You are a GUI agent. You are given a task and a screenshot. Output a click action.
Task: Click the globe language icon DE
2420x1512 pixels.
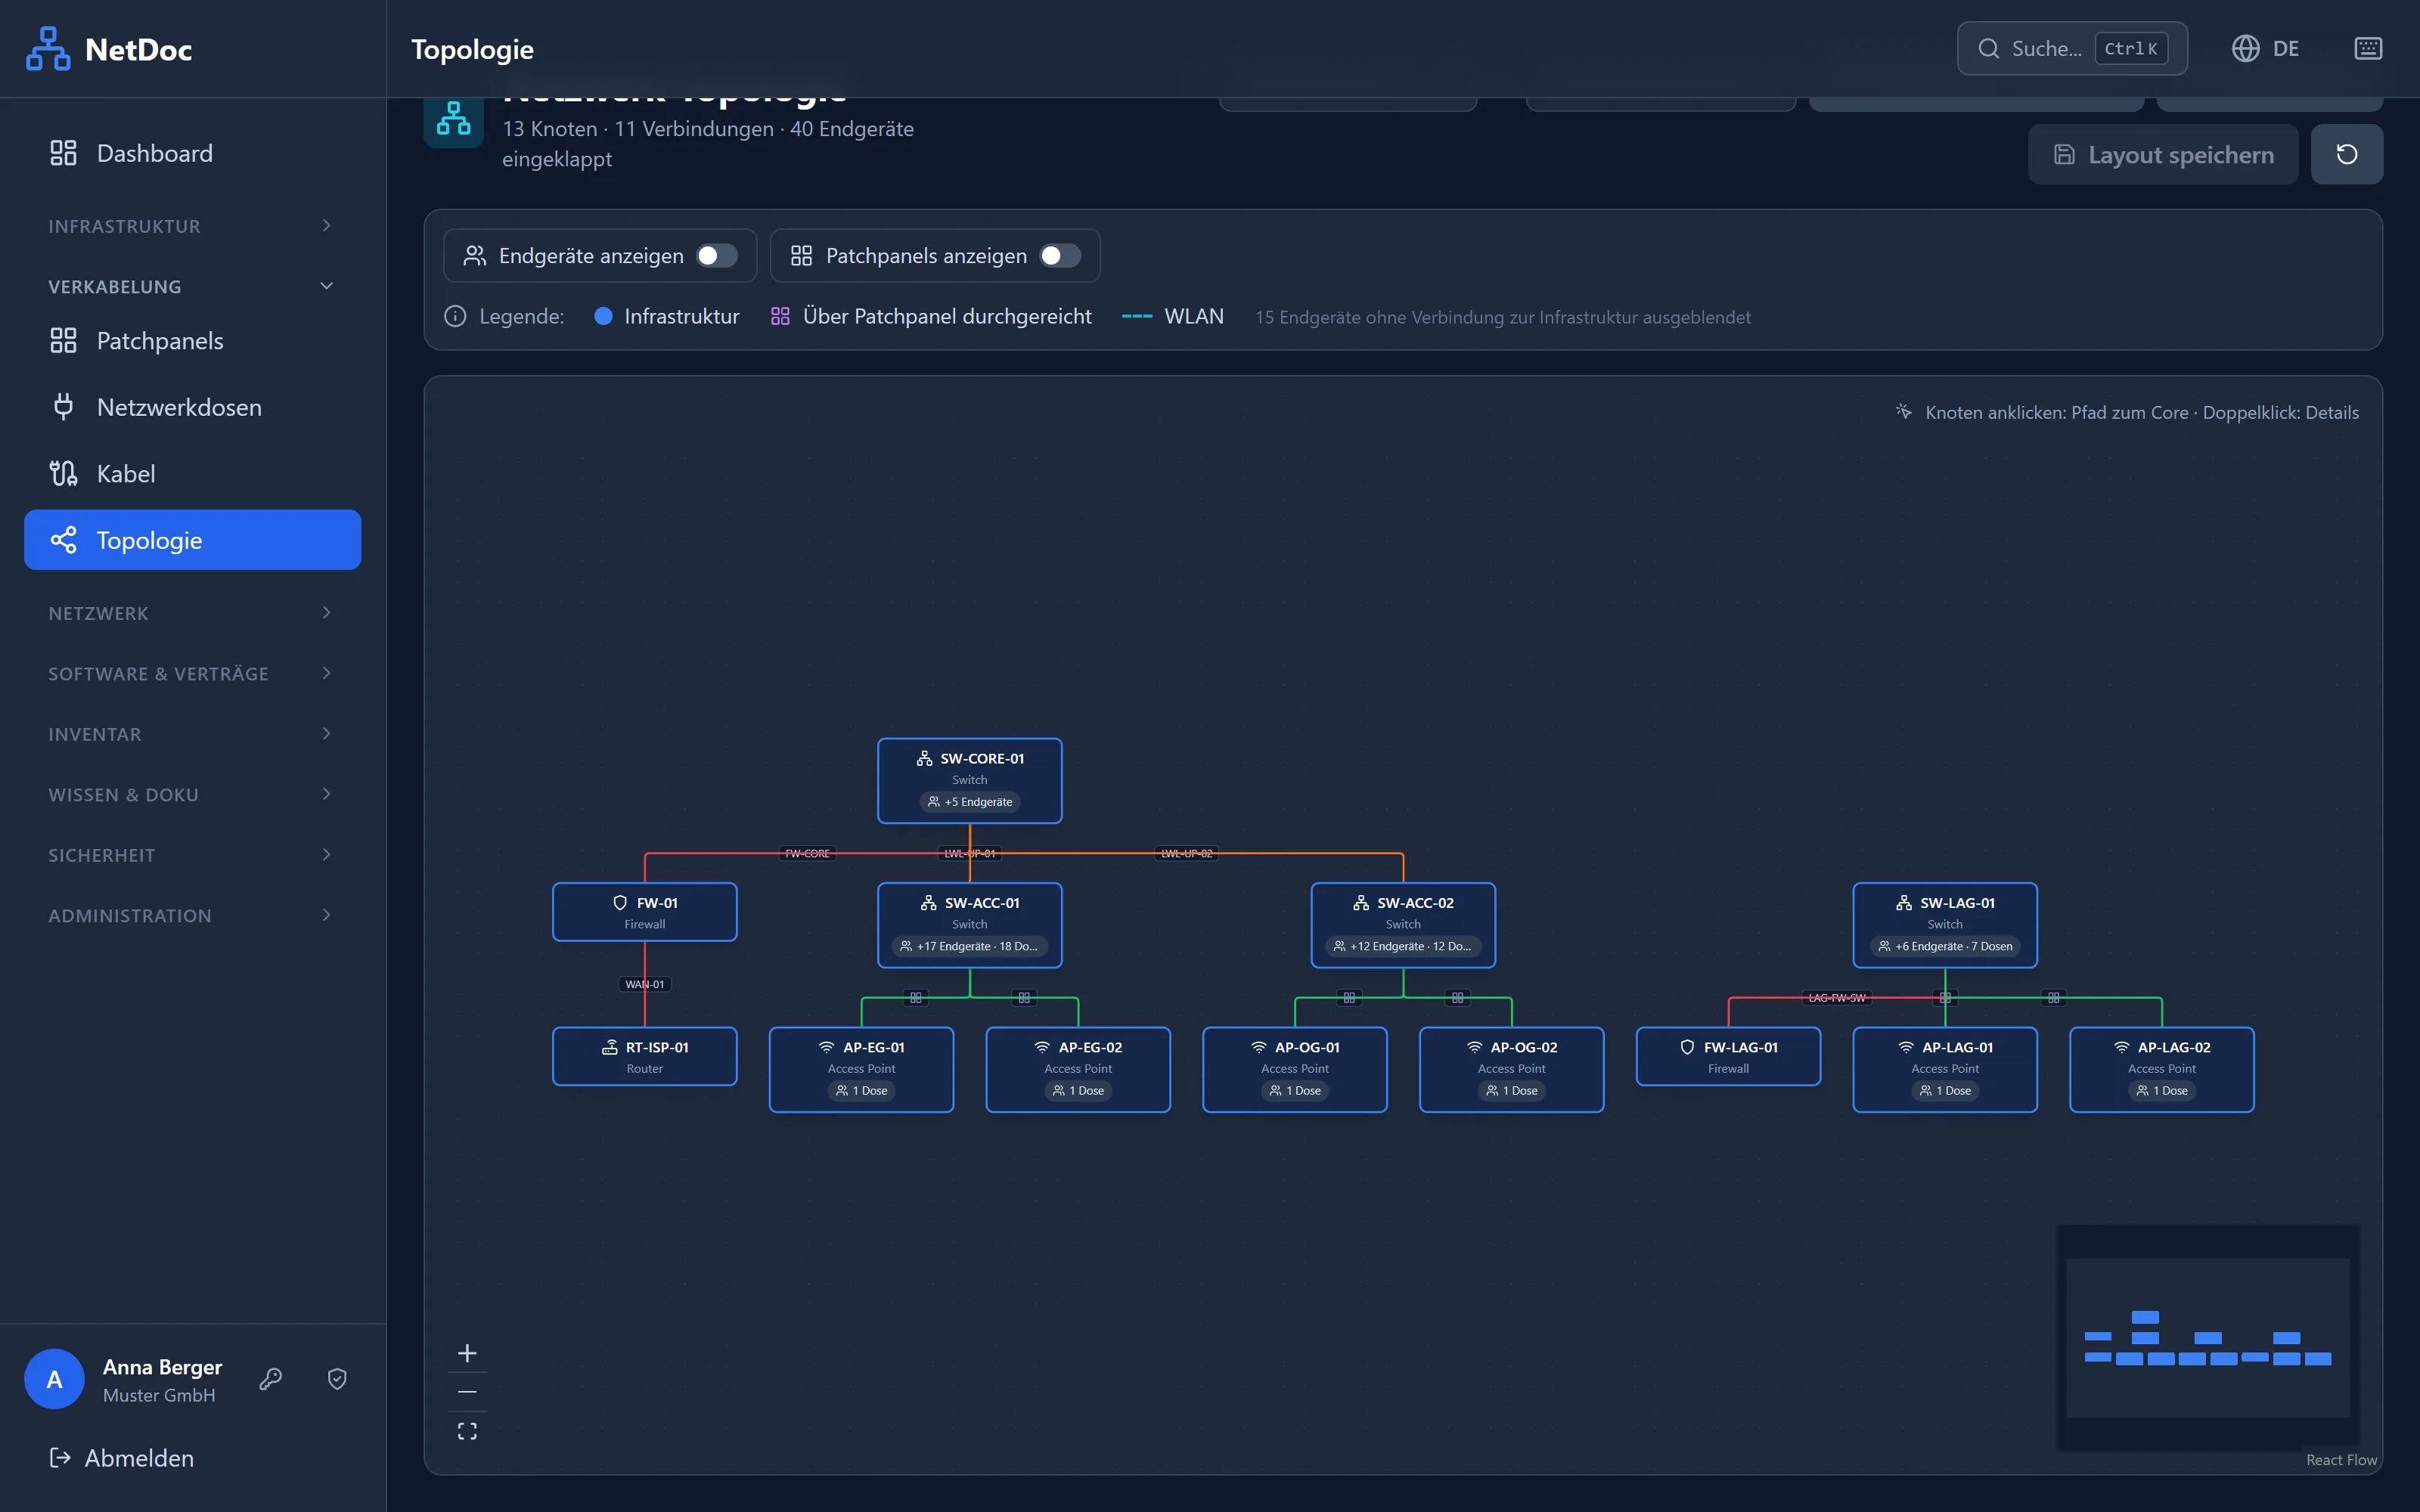2265,48
